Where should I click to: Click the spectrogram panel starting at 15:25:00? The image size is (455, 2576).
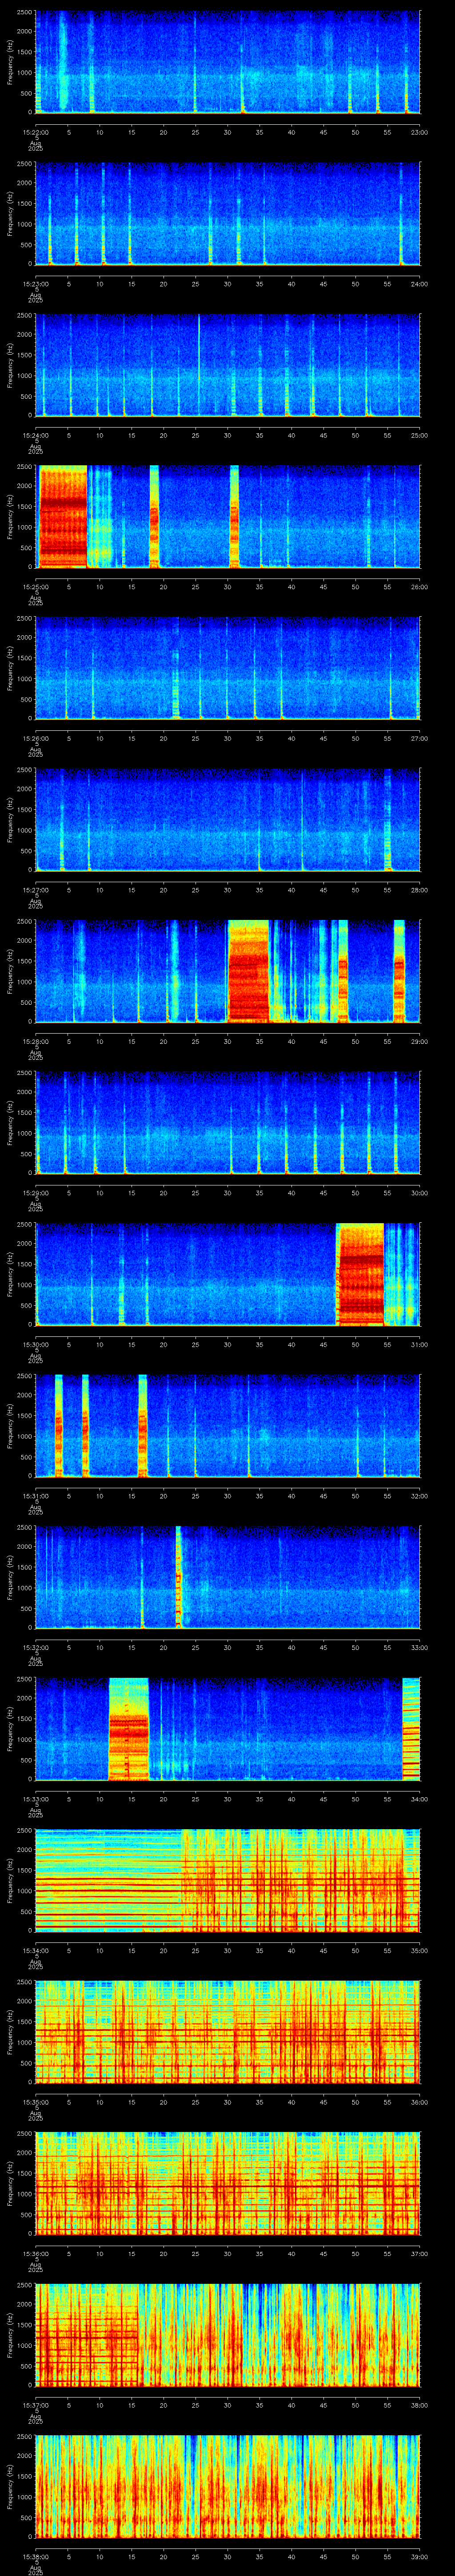227,517
